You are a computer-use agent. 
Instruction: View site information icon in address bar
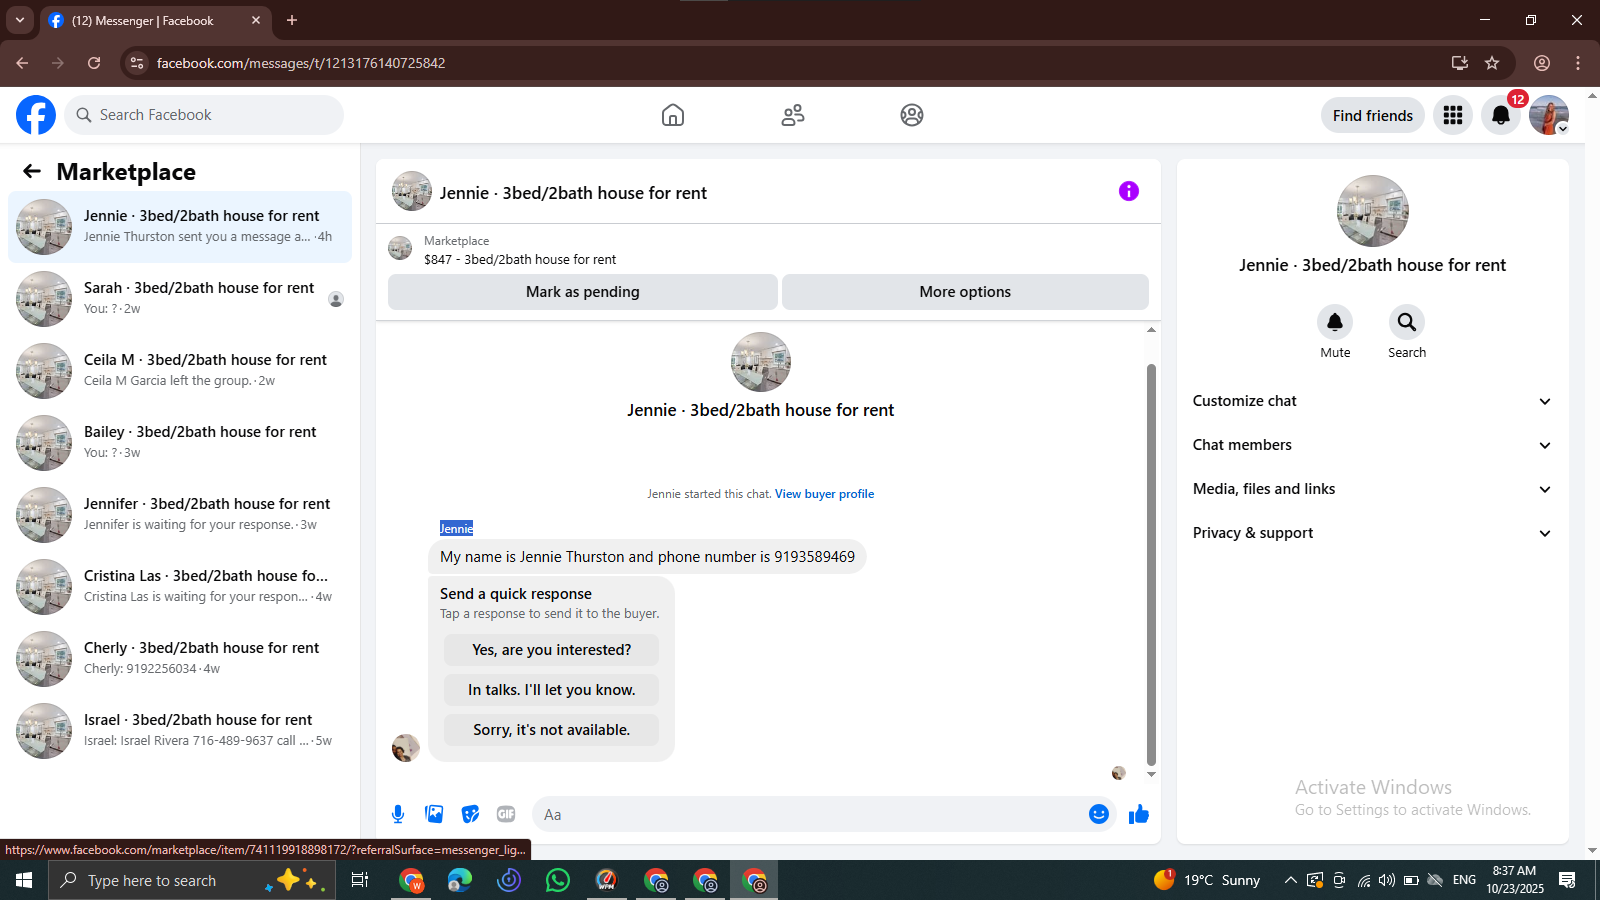[x=138, y=63]
